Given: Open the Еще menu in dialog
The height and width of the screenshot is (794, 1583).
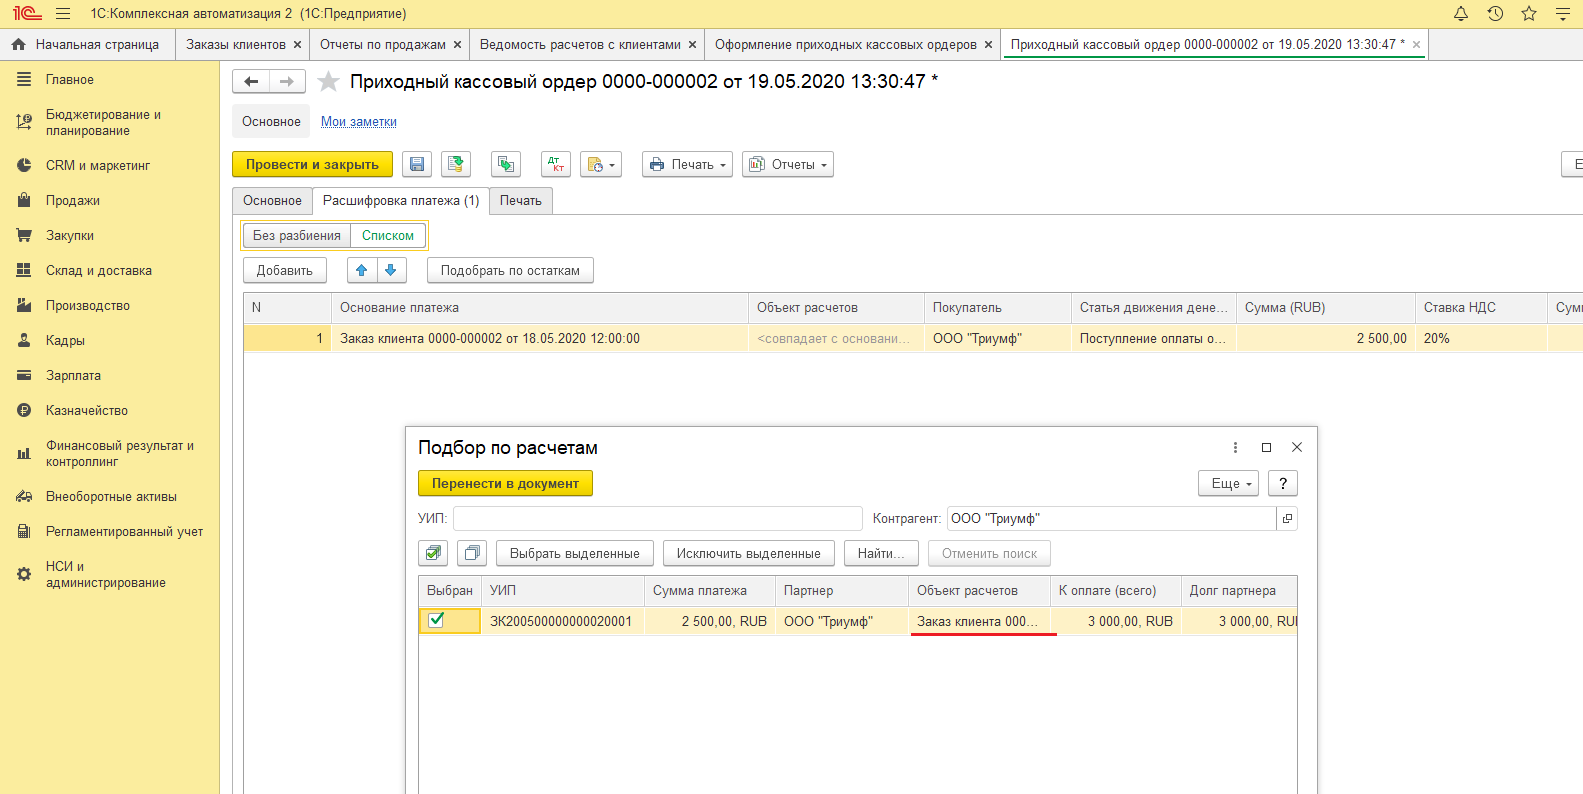Looking at the screenshot, I should 1230,484.
